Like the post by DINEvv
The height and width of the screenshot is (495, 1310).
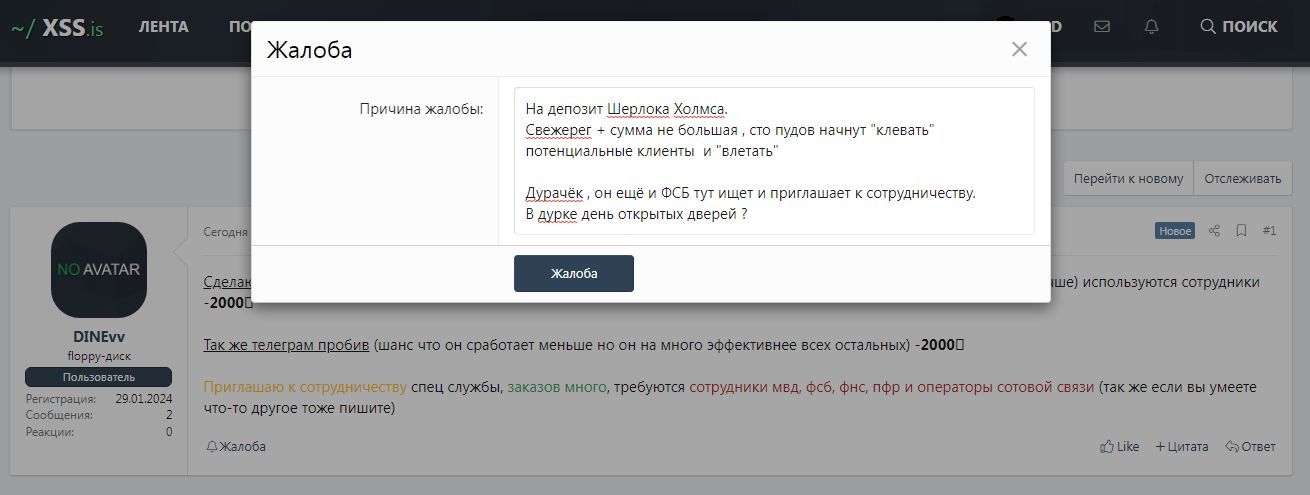pos(1119,447)
